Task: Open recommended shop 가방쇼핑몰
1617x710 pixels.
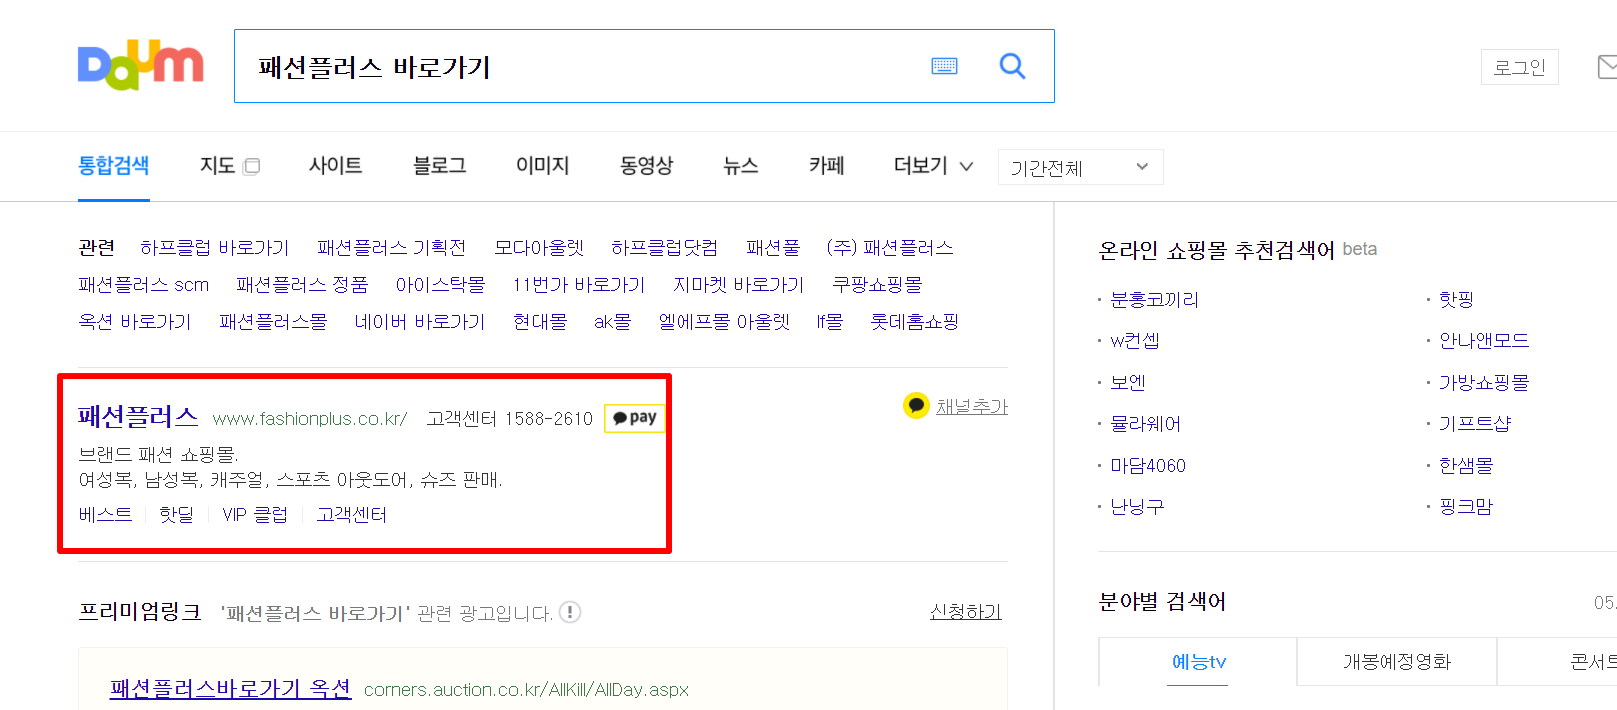Action: point(1484,383)
